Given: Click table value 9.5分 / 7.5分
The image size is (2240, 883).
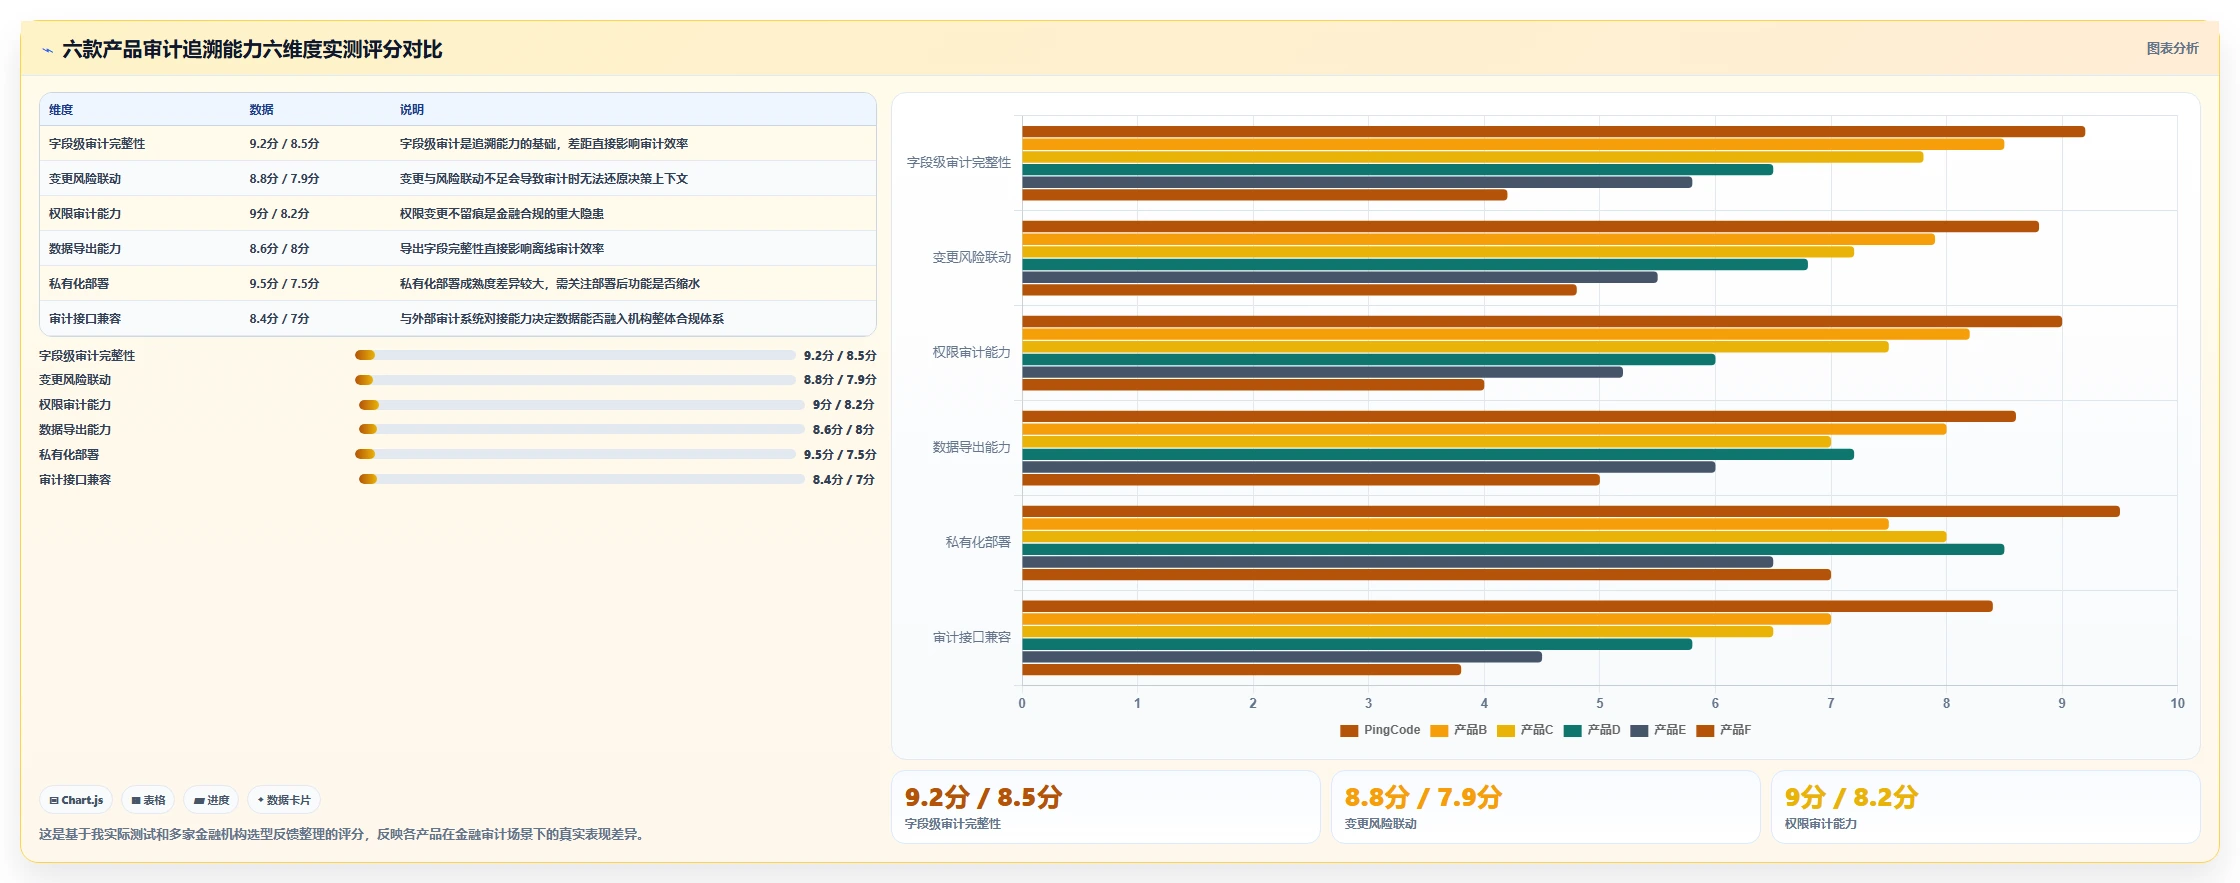Looking at the screenshot, I should tap(284, 284).
